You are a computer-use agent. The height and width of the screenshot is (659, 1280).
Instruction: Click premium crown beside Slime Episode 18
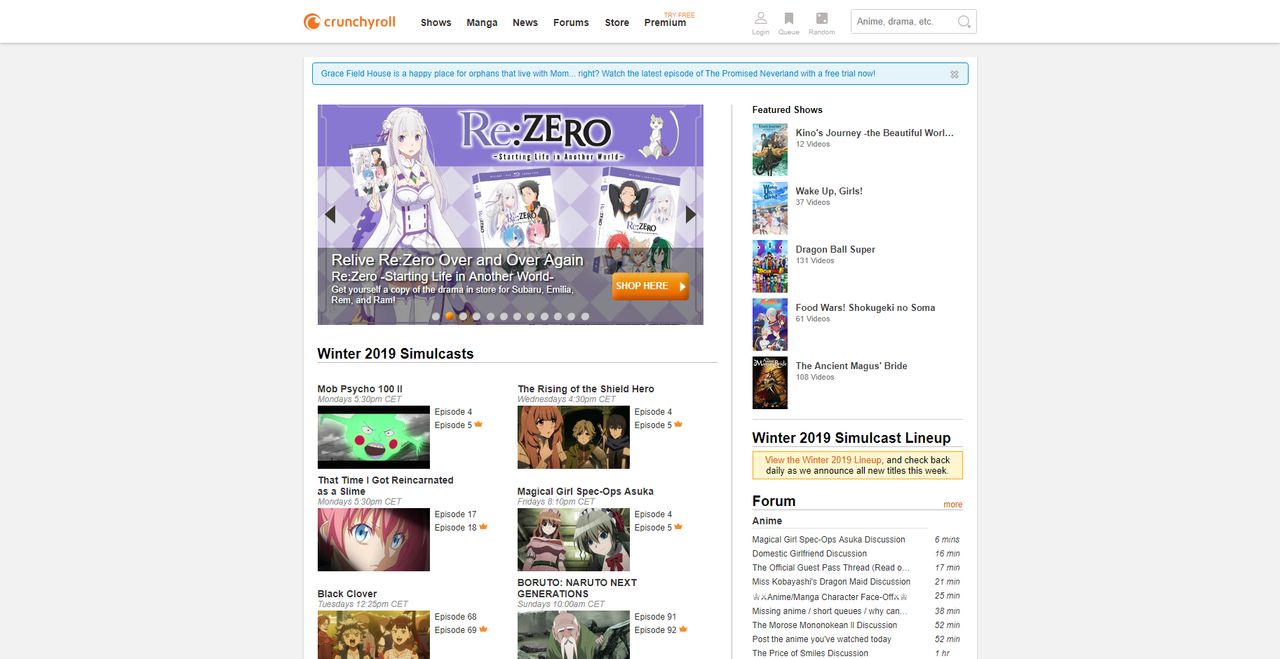(x=484, y=527)
